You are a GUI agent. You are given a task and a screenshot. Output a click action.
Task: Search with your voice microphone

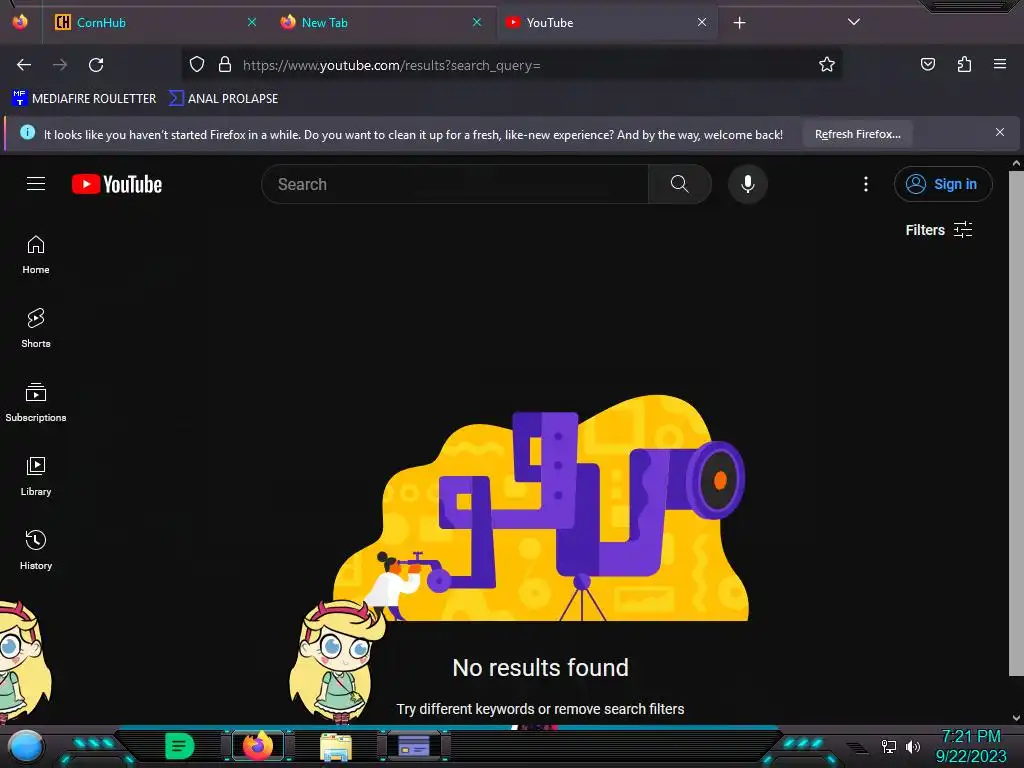pos(748,184)
